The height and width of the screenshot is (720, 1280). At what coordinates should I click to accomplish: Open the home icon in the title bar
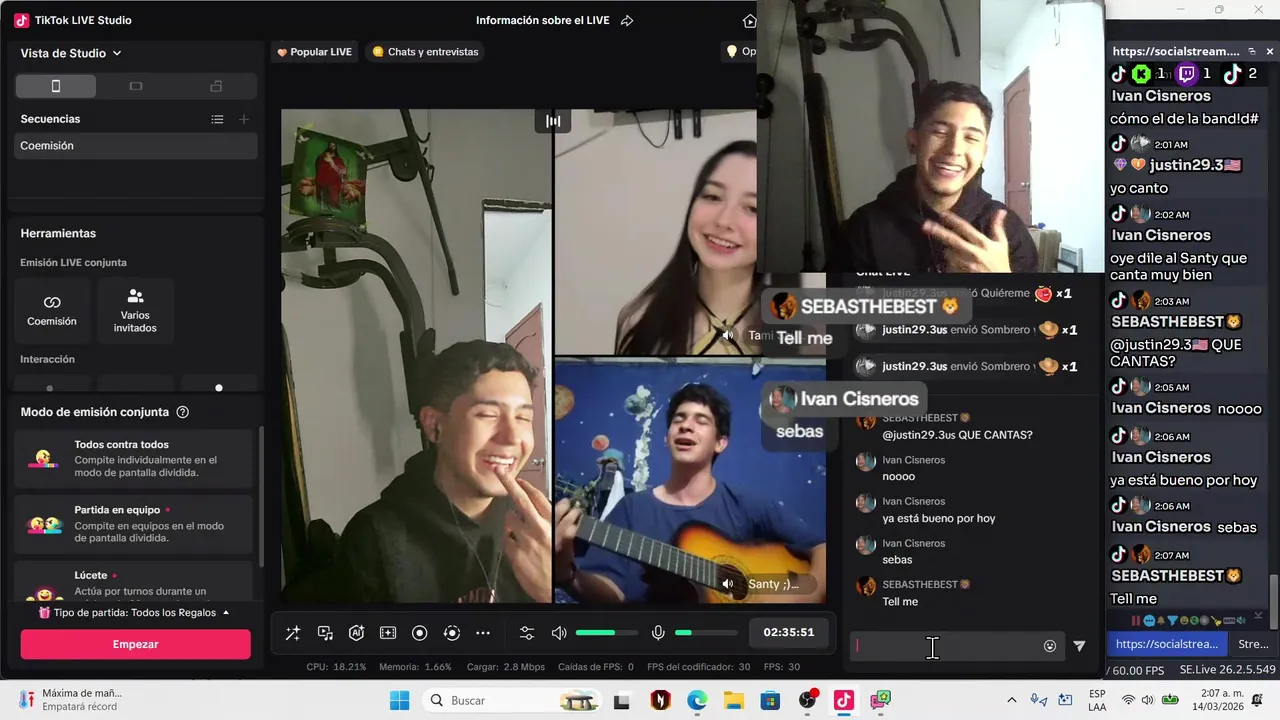(750, 20)
